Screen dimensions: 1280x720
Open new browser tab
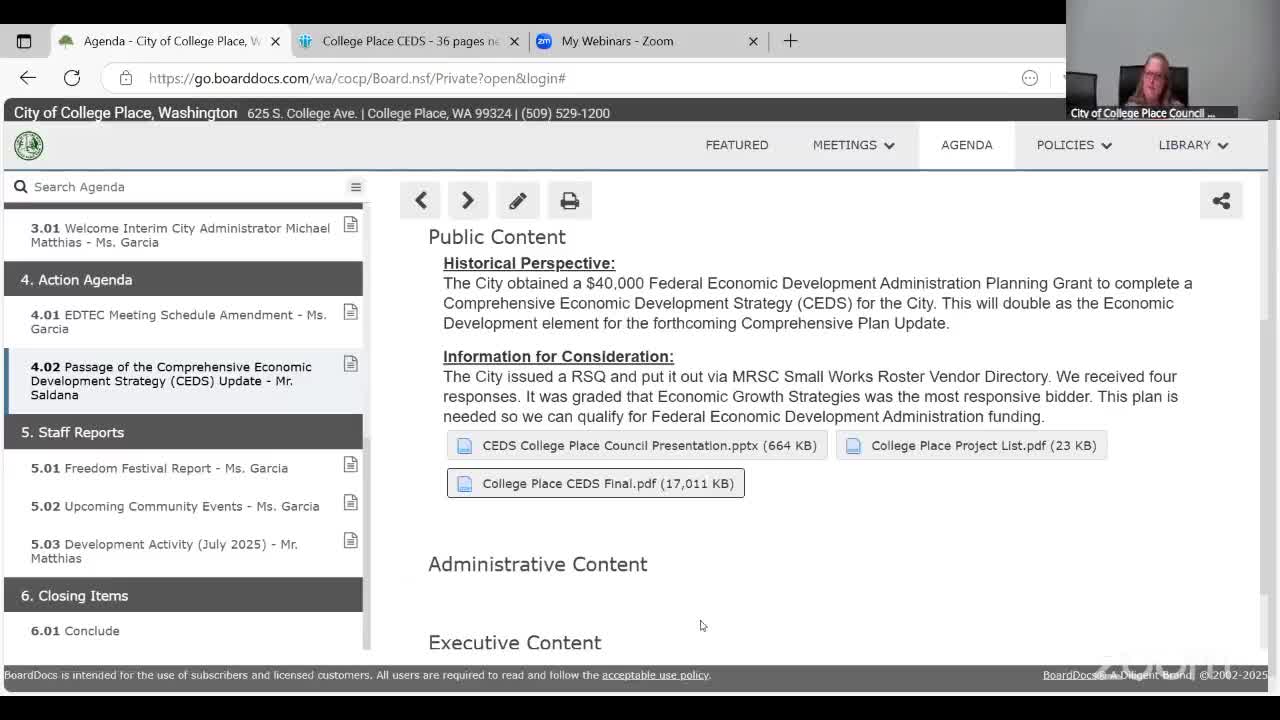tap(790, 41)
